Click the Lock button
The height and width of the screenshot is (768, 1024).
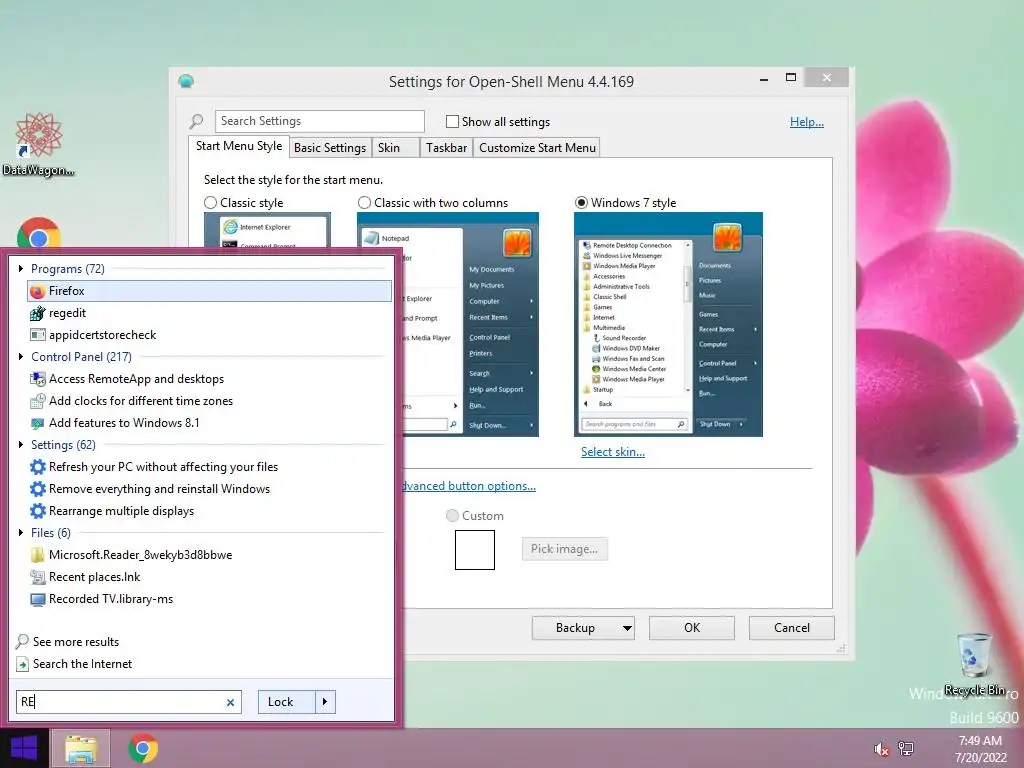(287, 702)
